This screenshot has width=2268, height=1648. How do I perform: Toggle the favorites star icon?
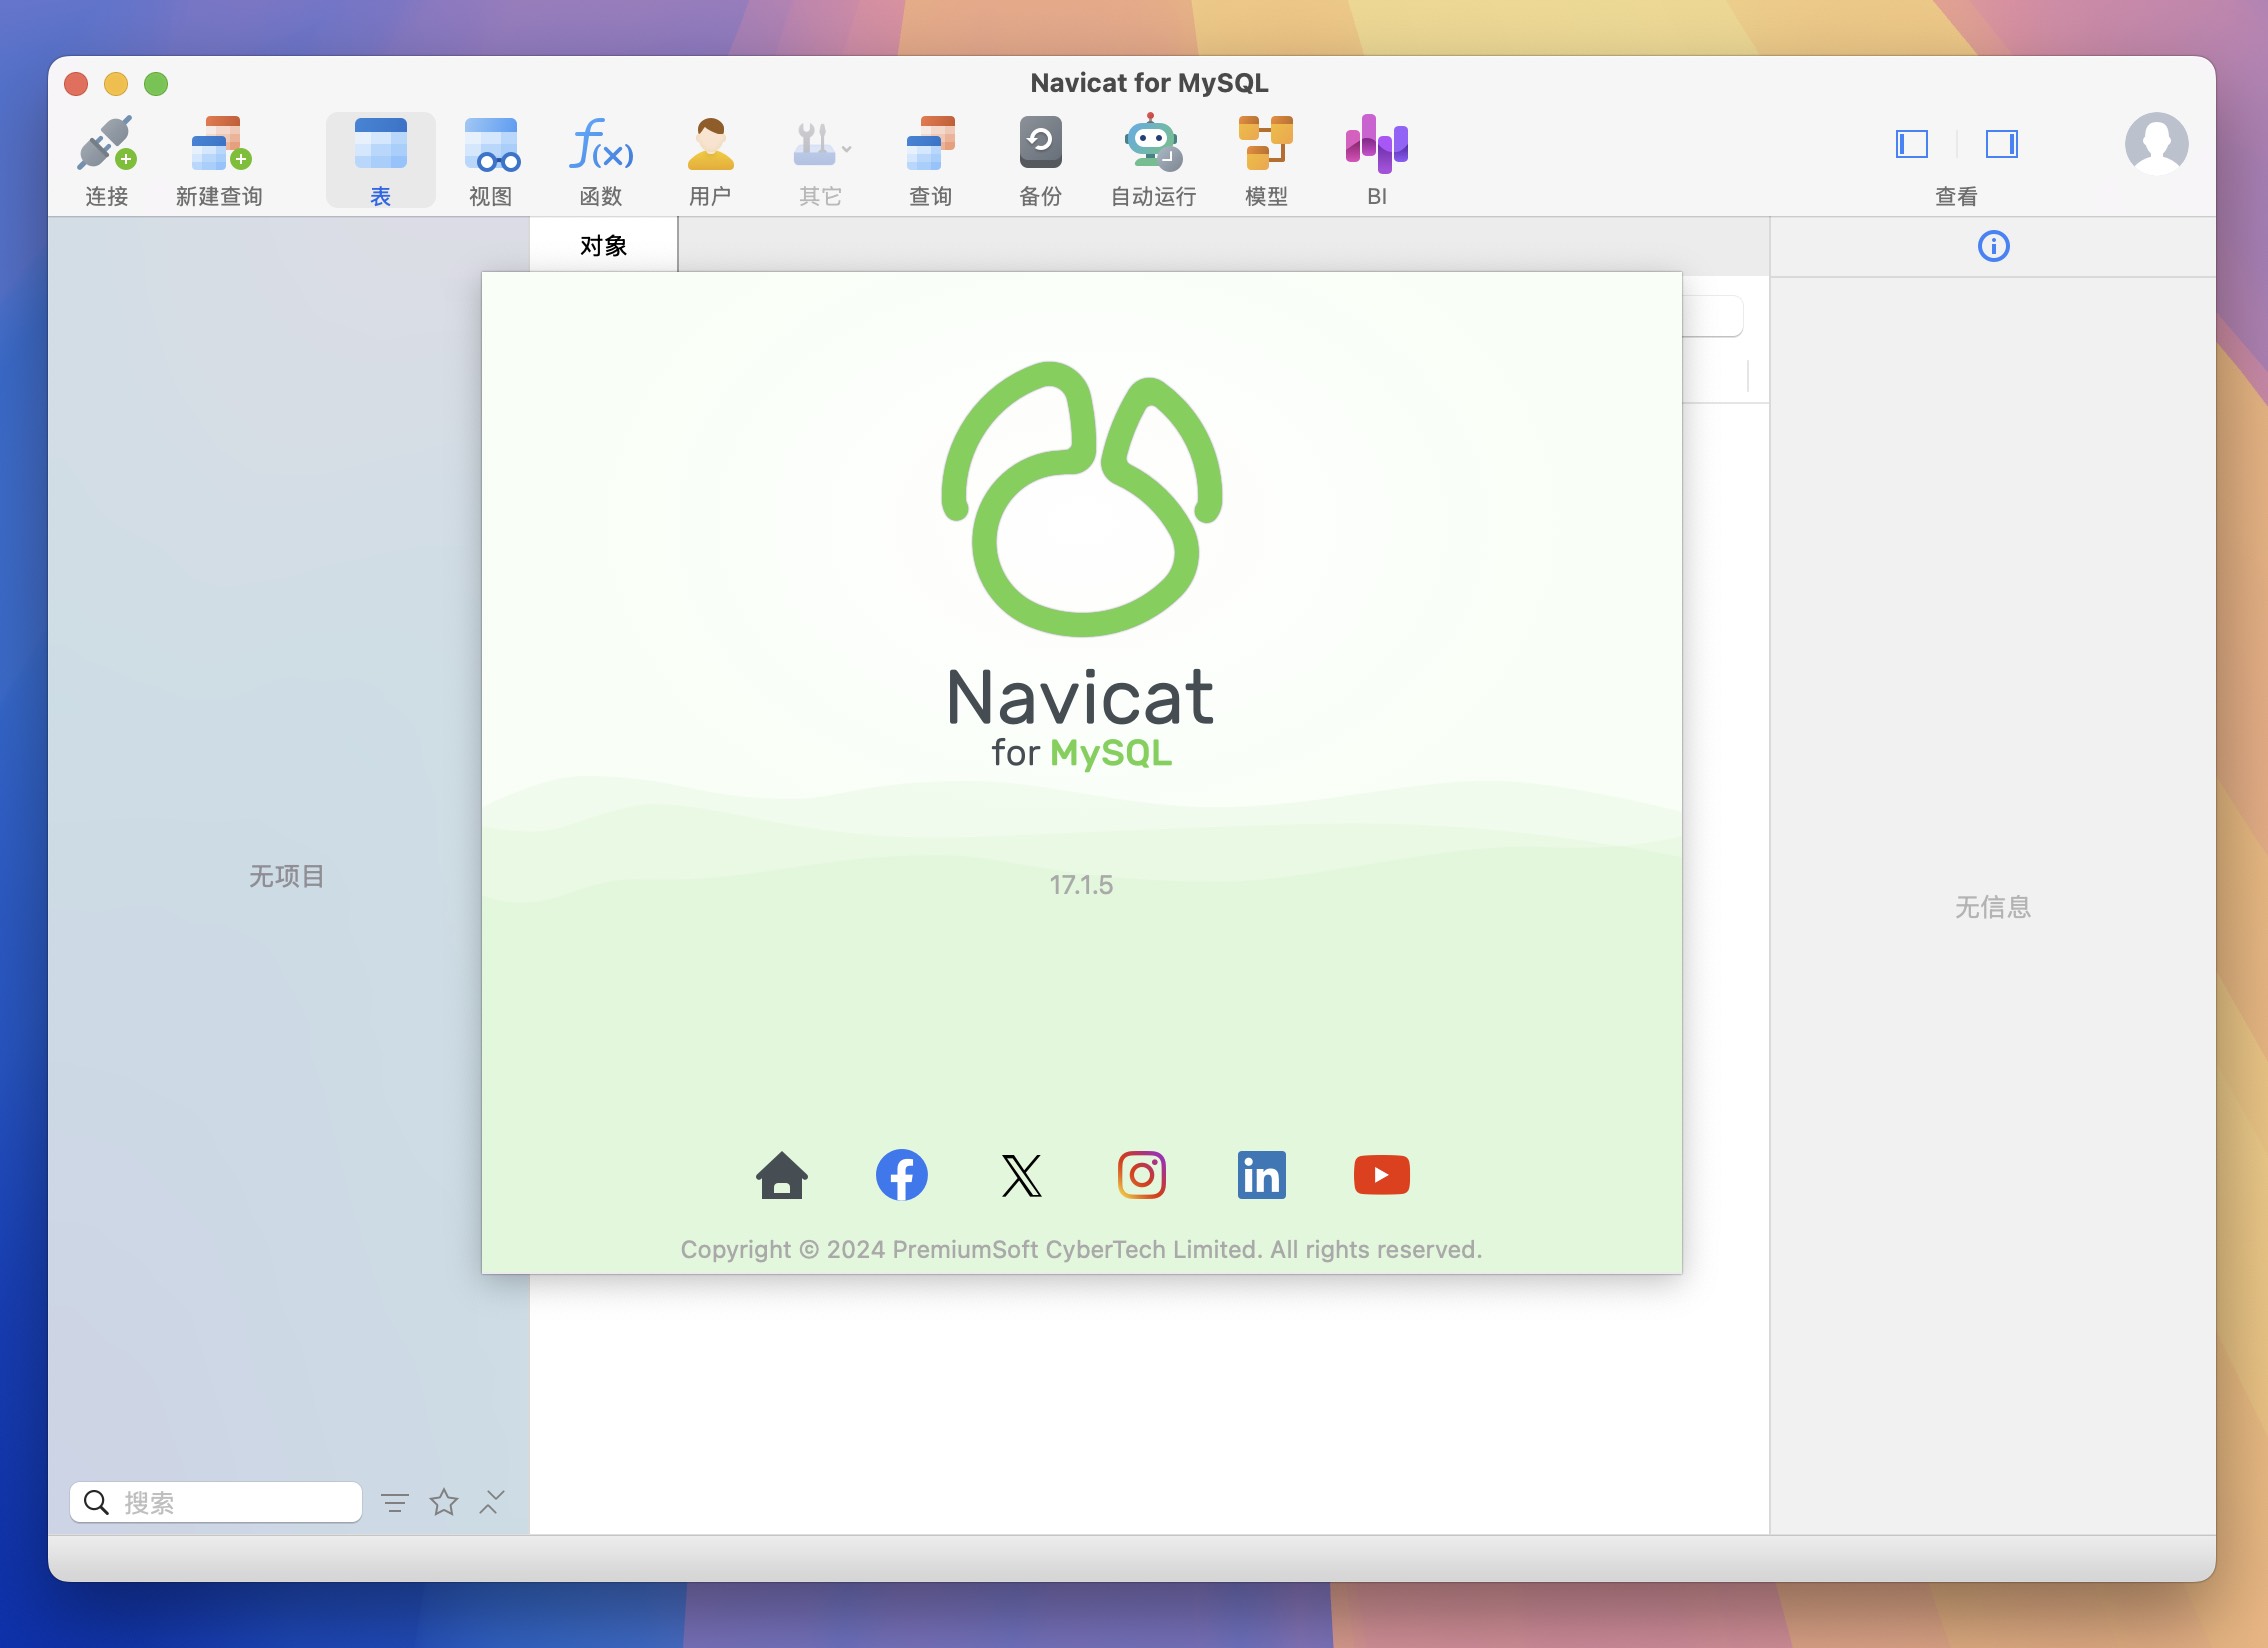(444, 1502)
